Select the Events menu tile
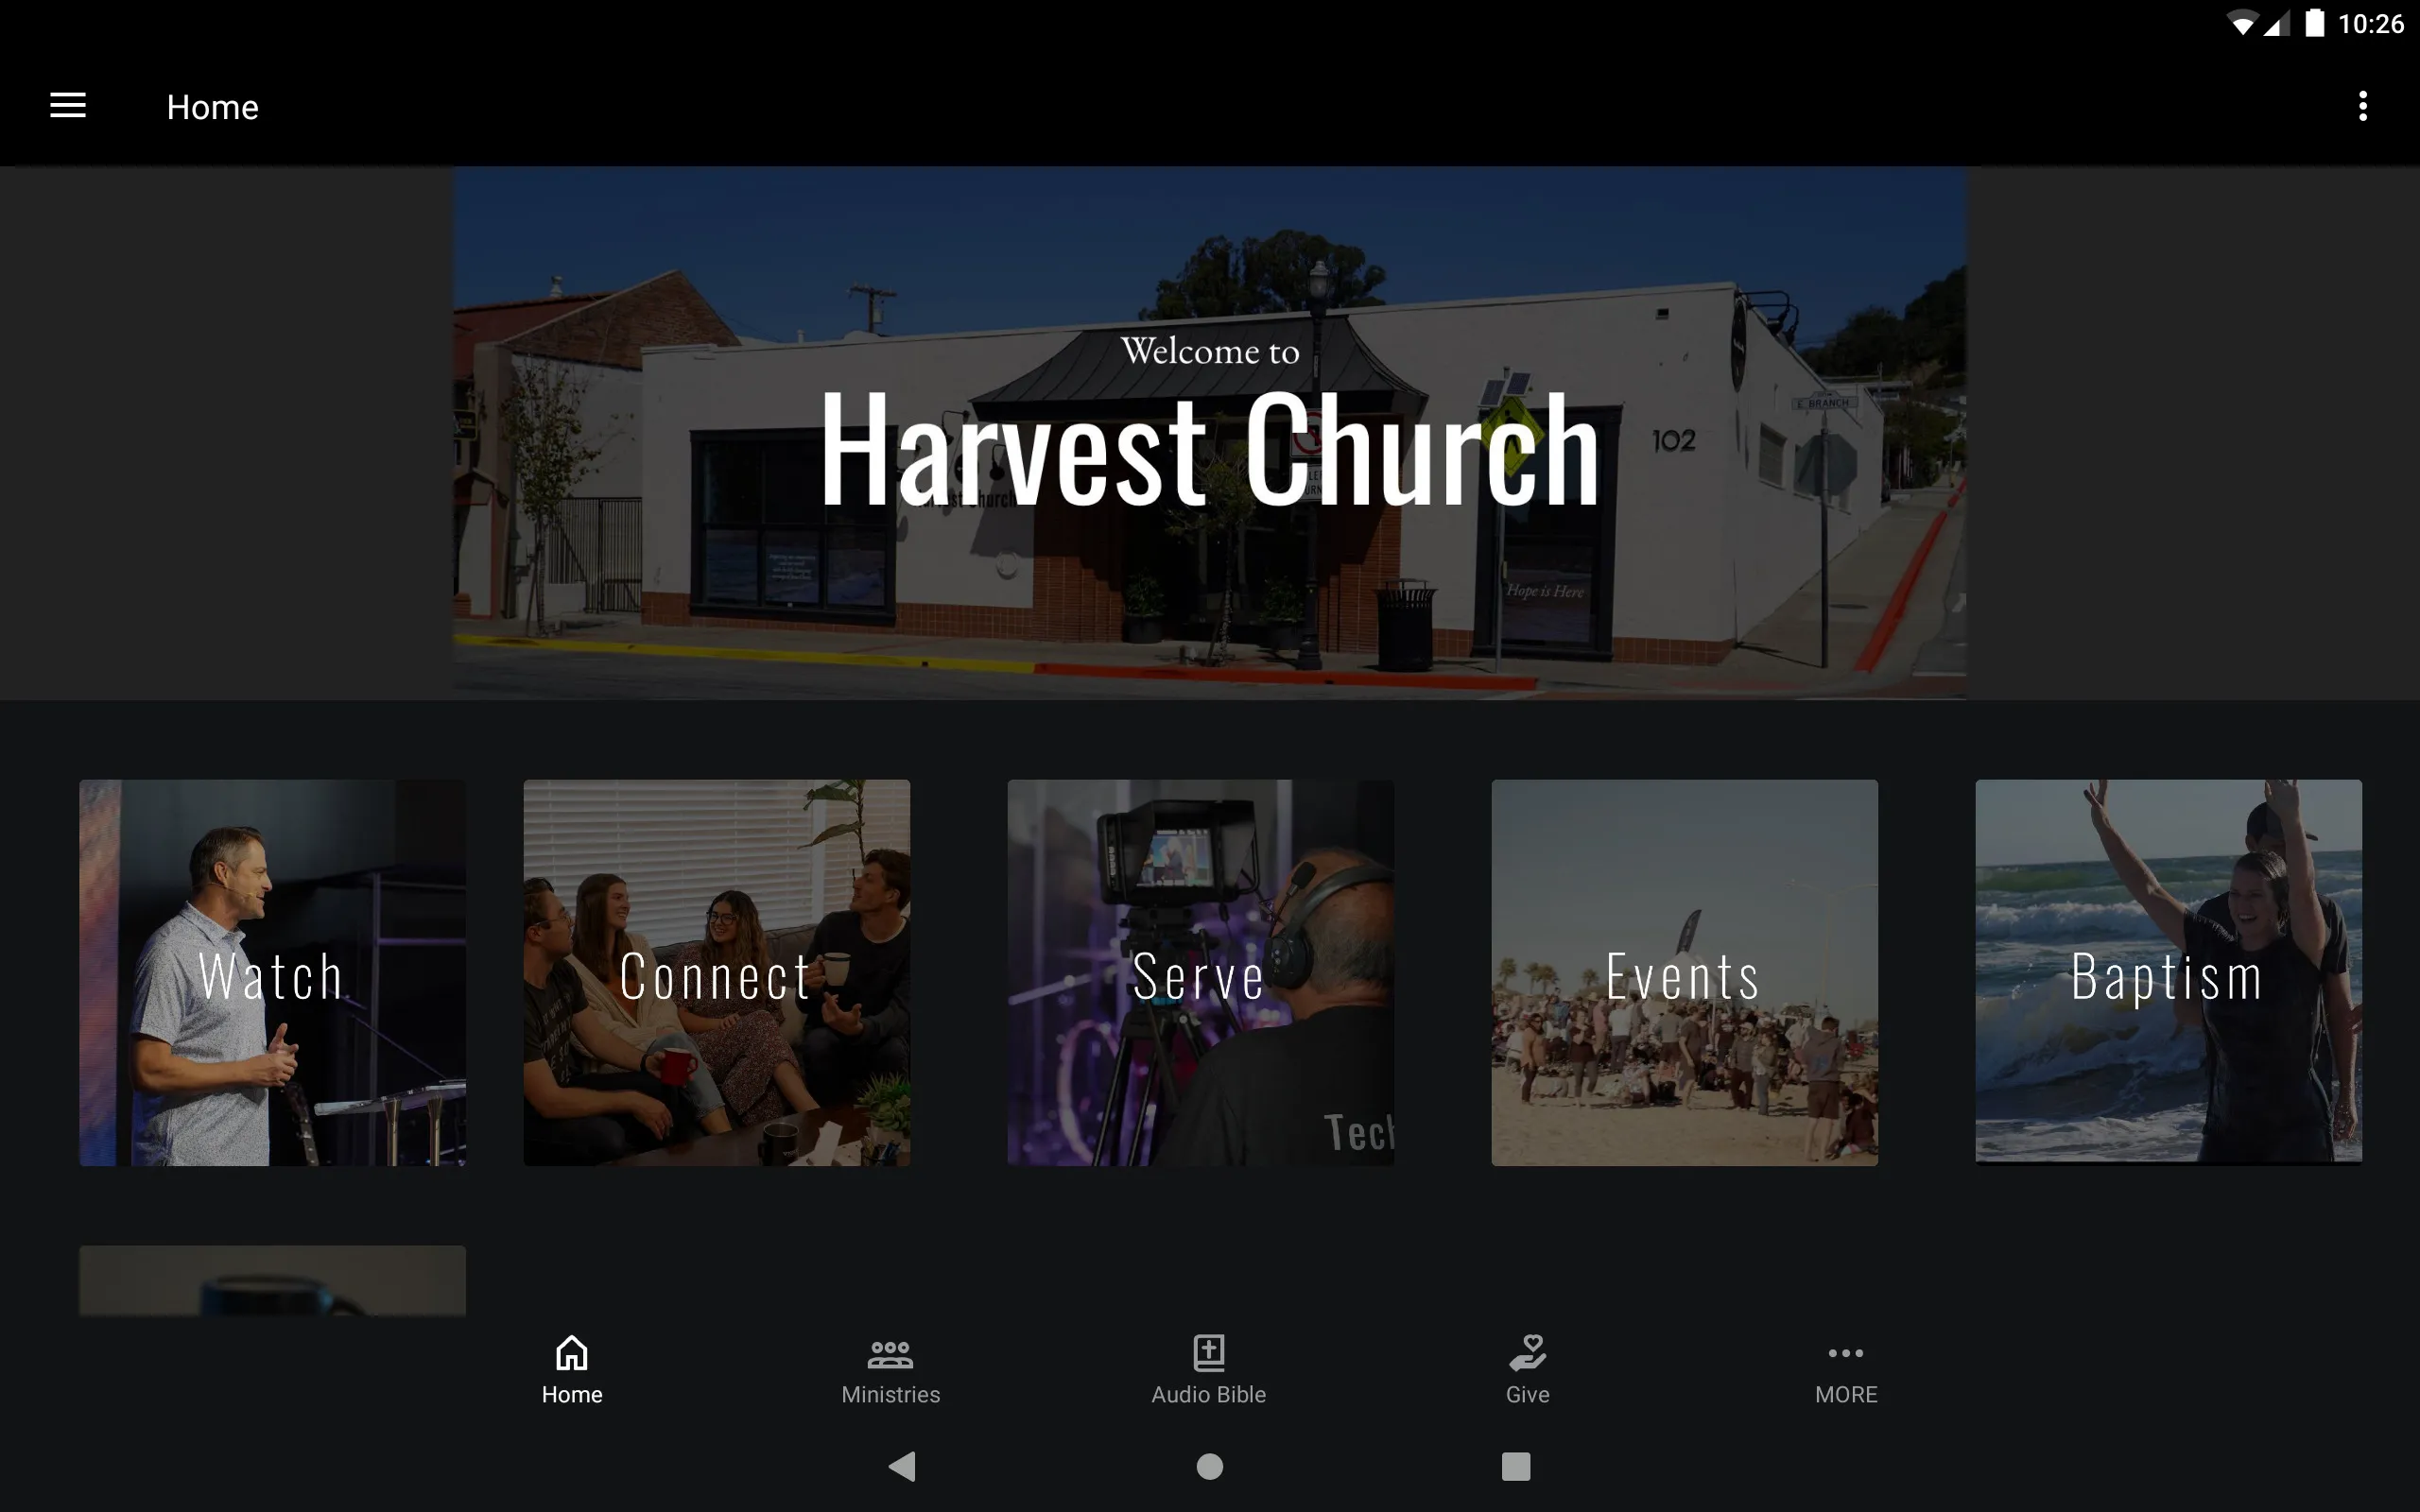This screenshot has width=2420, height=1512. (x=1683, y=972)
